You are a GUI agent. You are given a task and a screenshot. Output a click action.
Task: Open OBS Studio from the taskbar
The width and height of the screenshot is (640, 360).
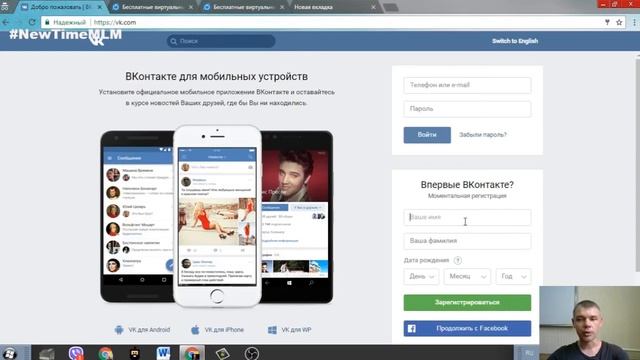click(x=251, y=353)
